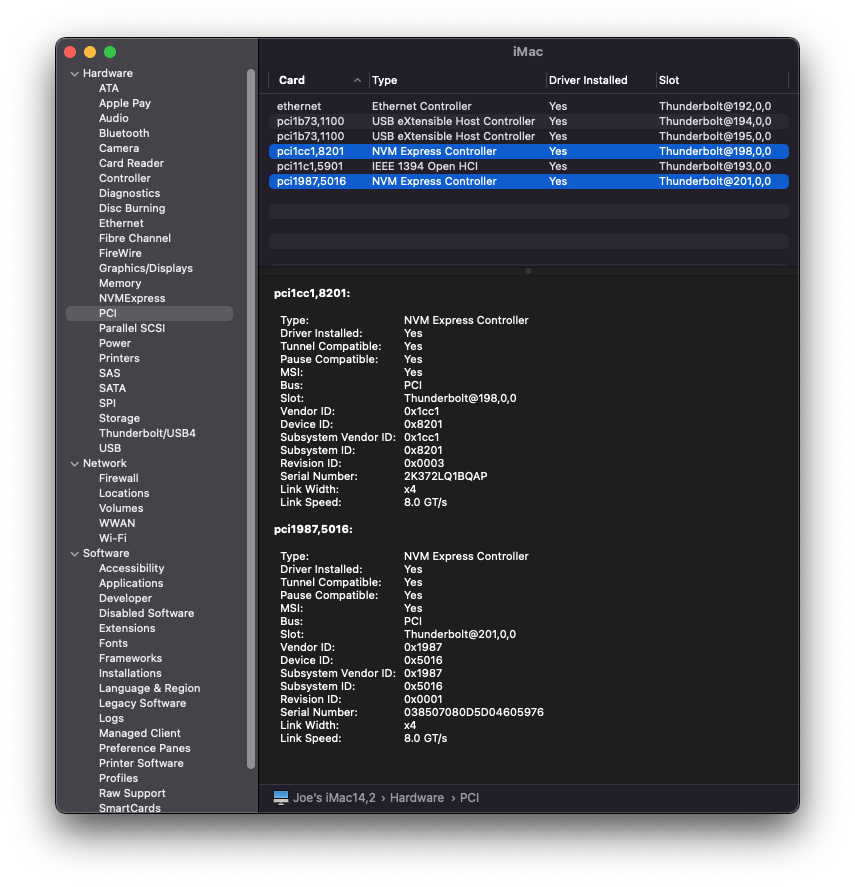Click the iMac computer icon in path bar
855x887 pixels.
point(281,798)
